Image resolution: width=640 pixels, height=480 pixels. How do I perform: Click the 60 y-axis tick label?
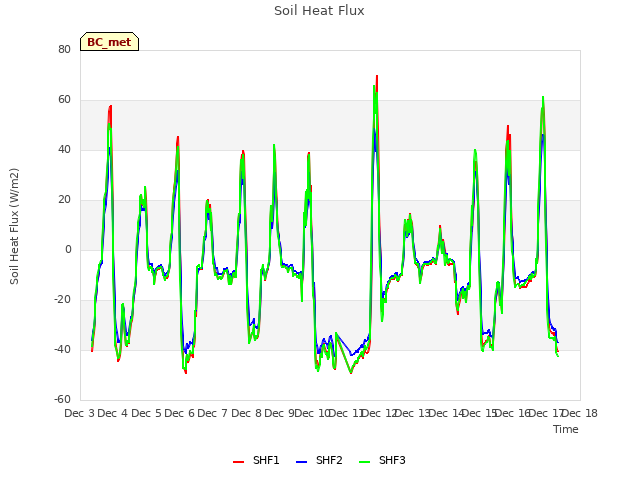[x=64, y=100]
